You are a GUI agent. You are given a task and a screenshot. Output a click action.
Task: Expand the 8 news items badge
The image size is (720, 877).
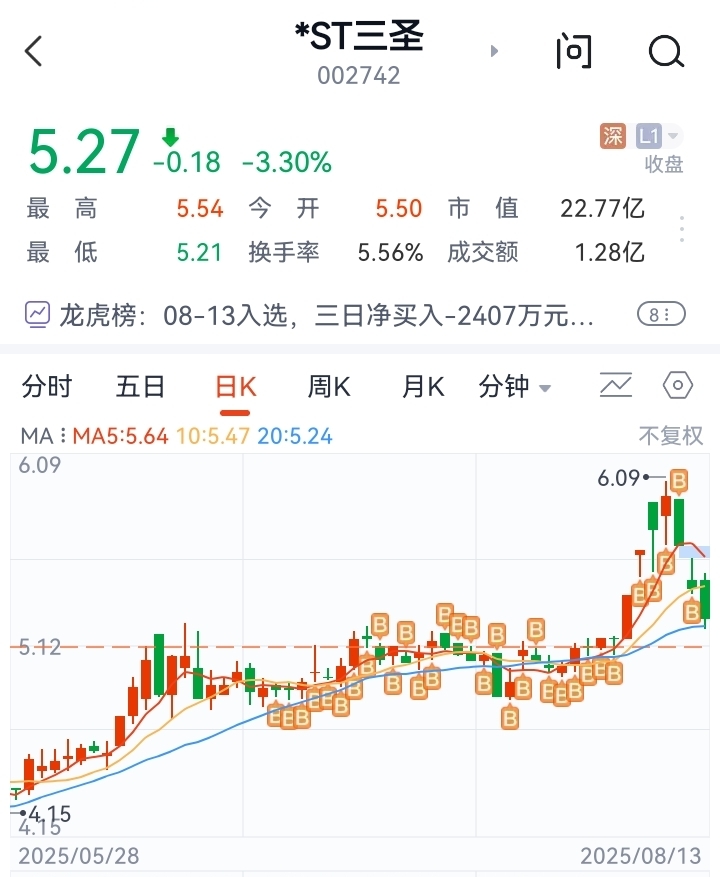(661, 314)
